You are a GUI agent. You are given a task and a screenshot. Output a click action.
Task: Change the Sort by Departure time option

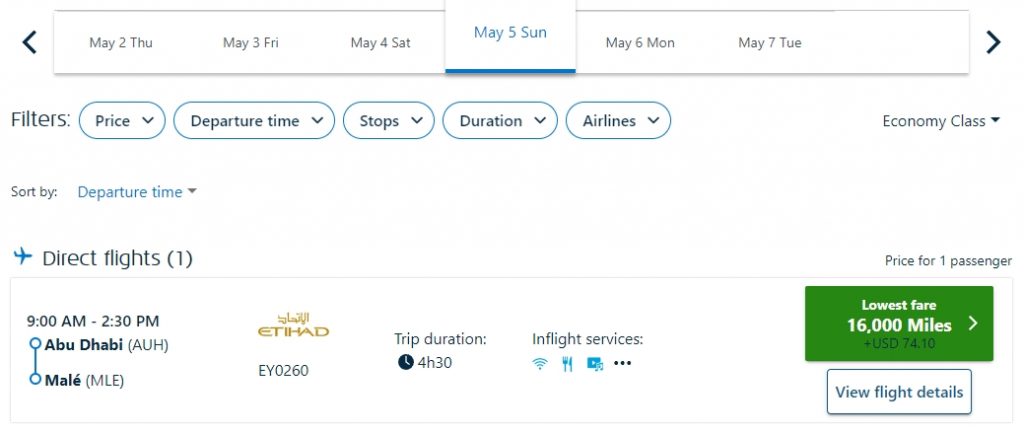pyautogui.click(x=137, y=192)
